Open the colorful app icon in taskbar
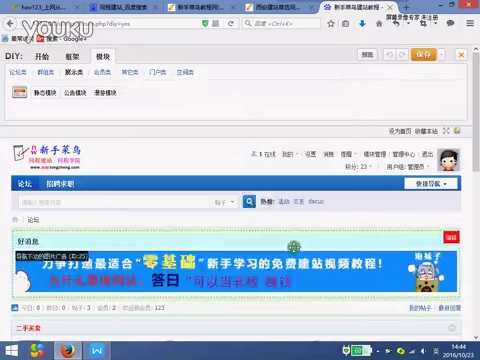This screenshot has height=360, width=480. pos(37,351)
